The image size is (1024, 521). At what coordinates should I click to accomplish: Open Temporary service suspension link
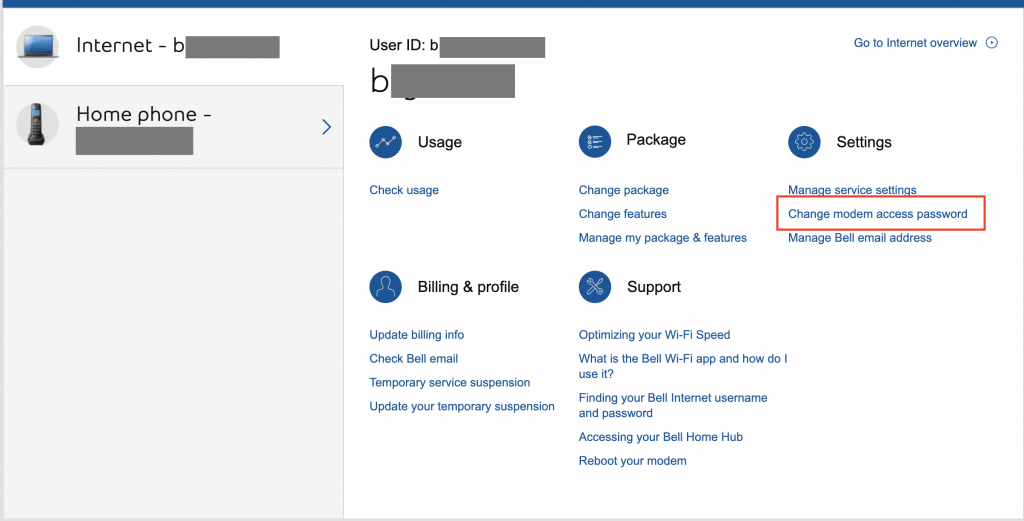coord(449,383)
